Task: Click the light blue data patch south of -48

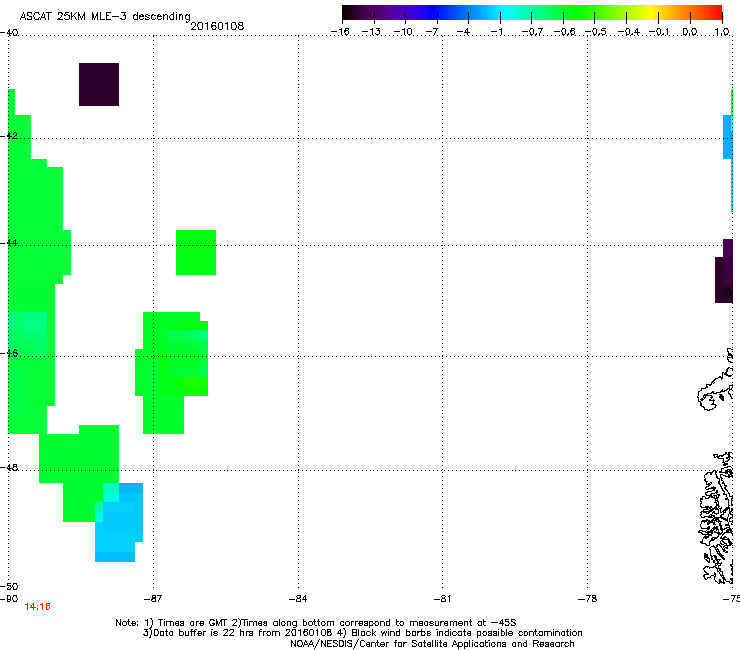Action: 119,522
